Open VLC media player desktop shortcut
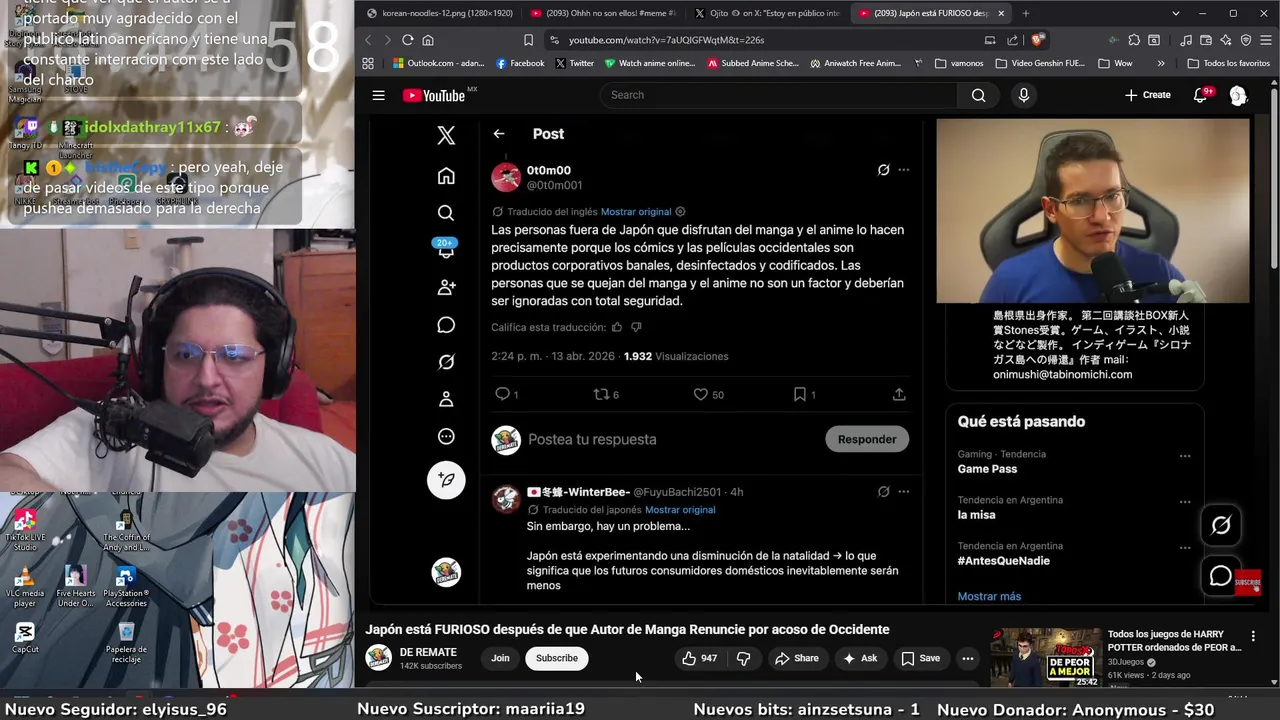The image size is (1280, 720). coord(25,587)
